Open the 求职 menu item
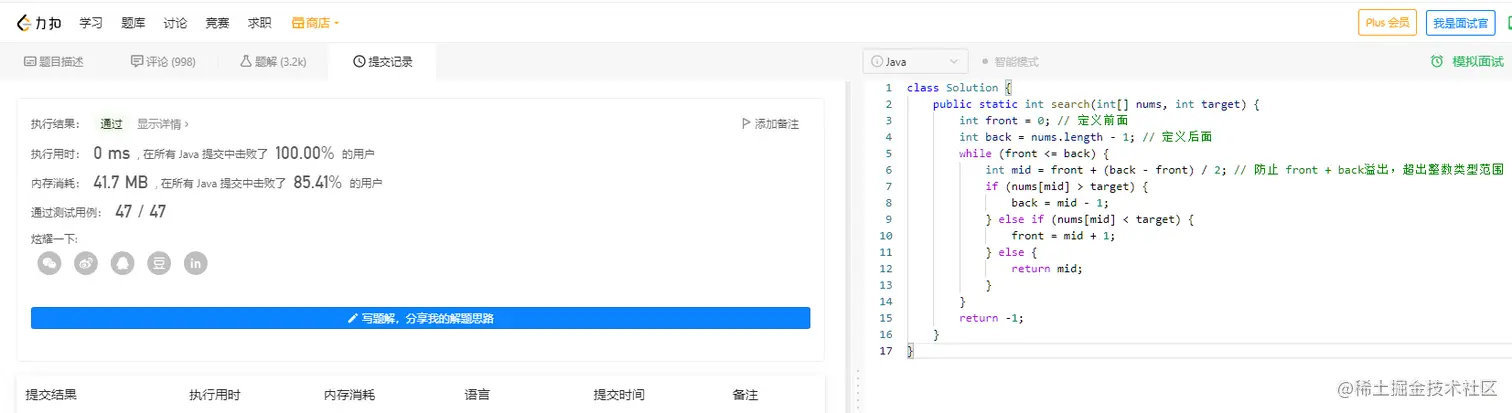 [260, 22]
